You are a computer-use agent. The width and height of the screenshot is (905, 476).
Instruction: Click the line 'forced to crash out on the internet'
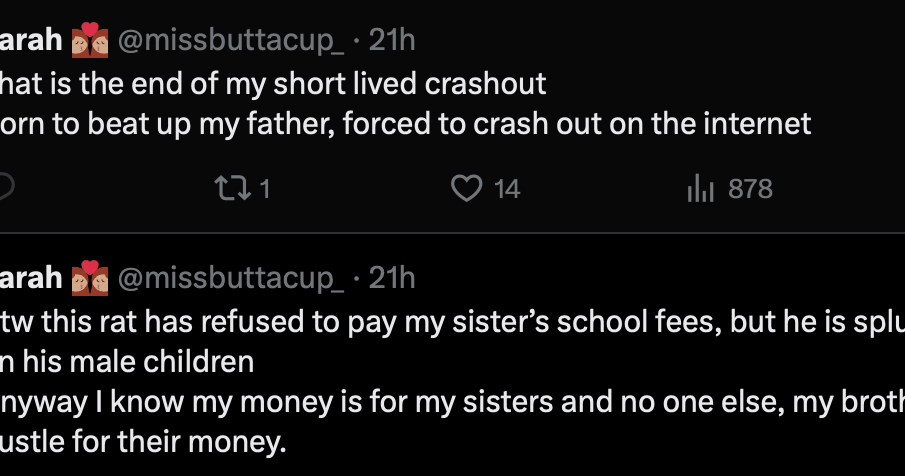pyautogui.click(x=577, y=123)
